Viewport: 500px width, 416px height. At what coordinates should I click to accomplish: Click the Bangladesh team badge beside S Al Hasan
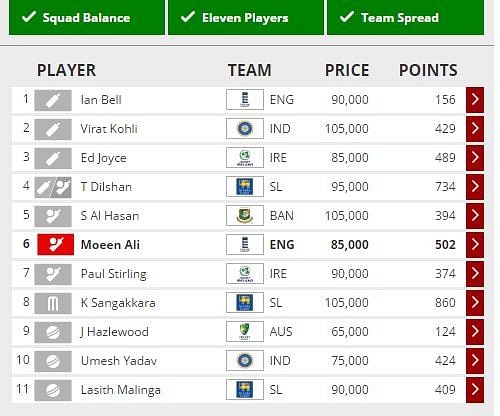pyautogui.click(x=245, y=215)
